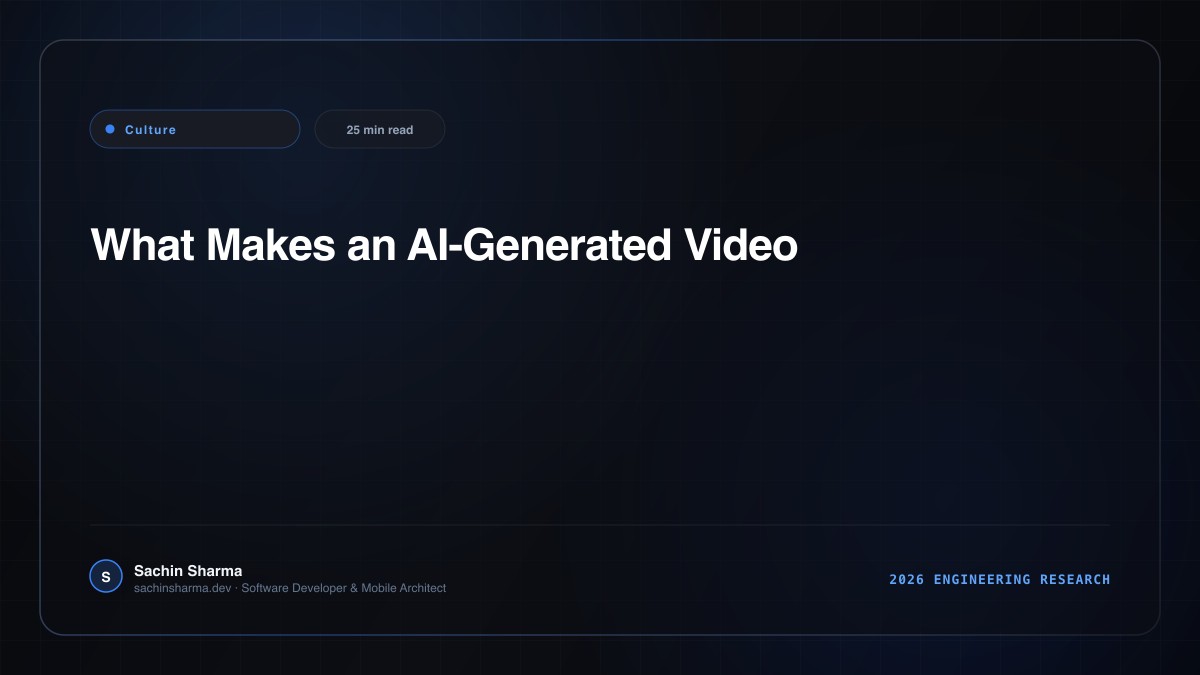Click the word RESEARCH in footer label
This screenshot has height=675, width=1200.
click(1075, 579)
